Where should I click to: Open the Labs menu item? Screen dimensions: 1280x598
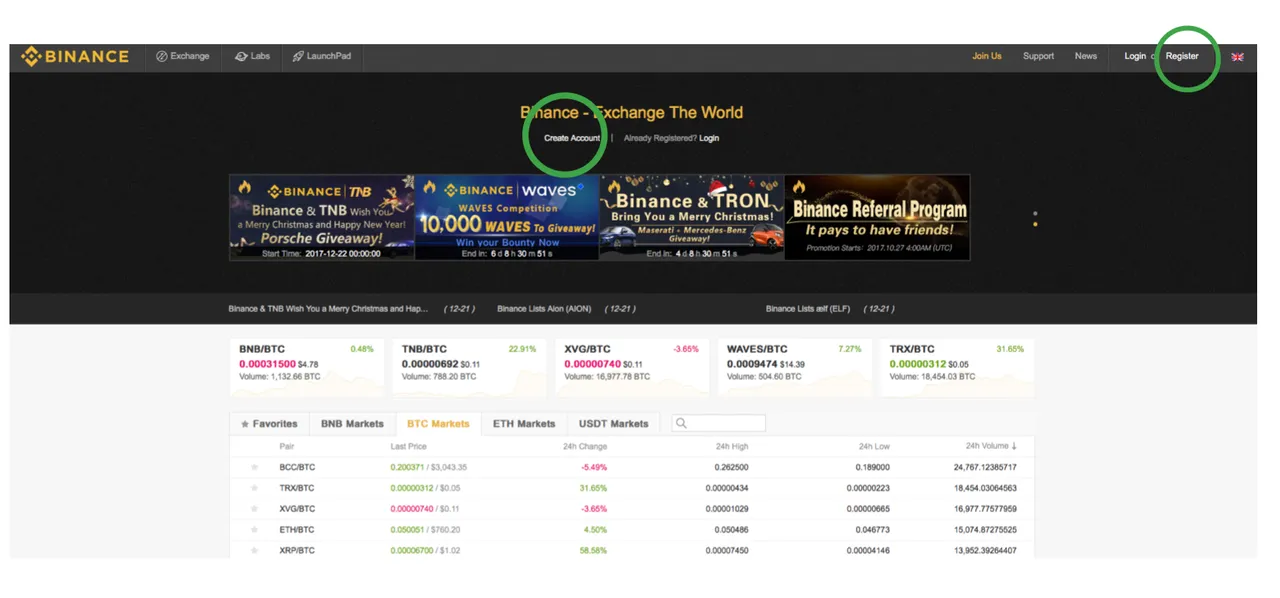pyautogui.click(x=252, y=56)
